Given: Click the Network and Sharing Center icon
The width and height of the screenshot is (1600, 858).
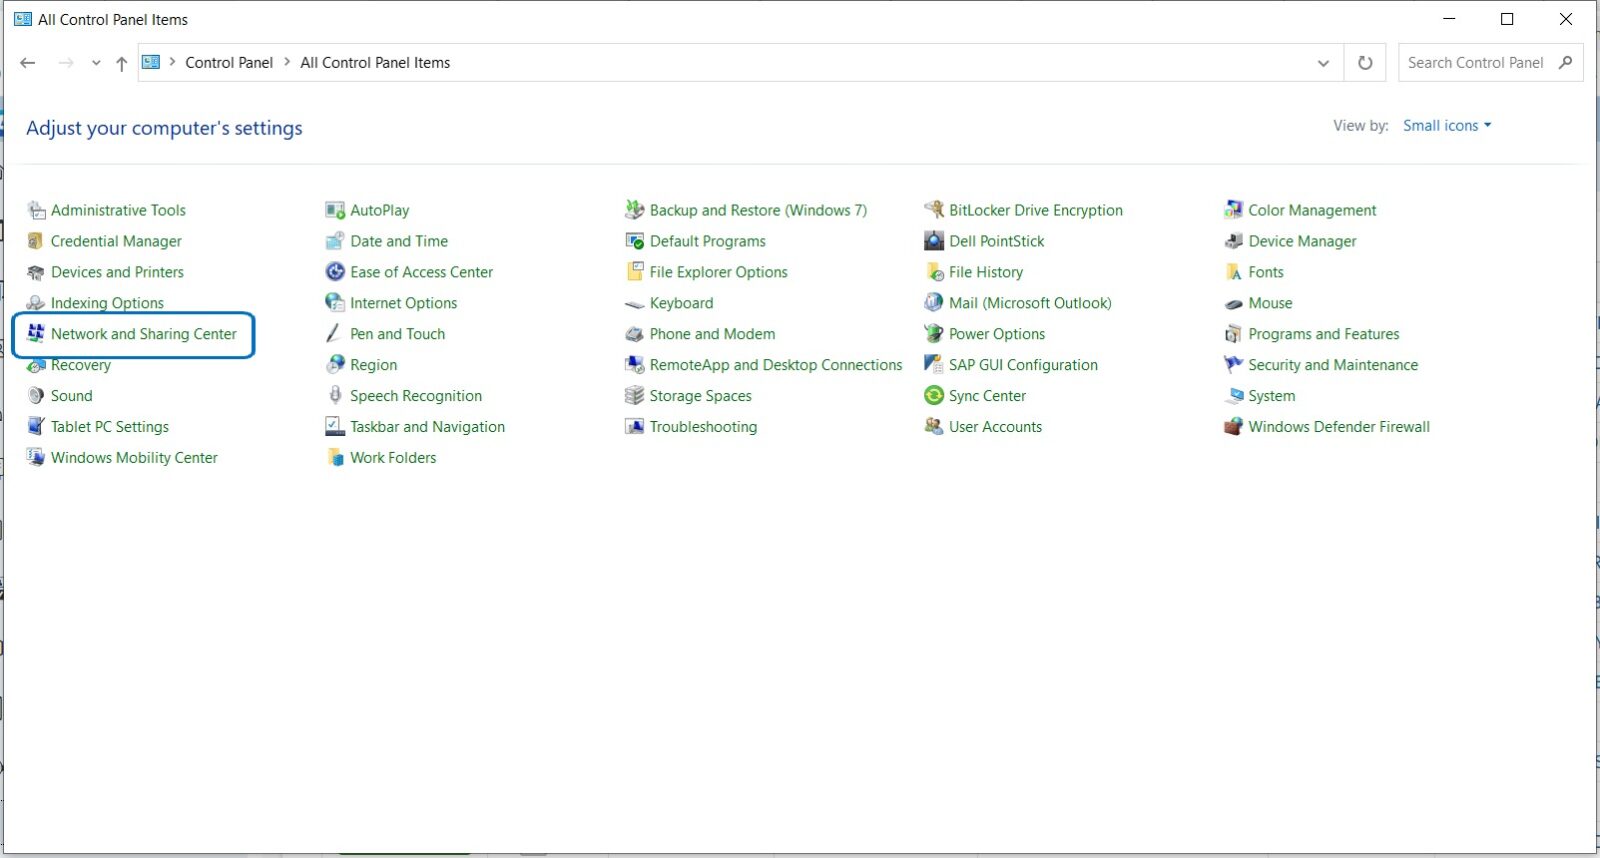Looking at the screenshot, I should [36, 334].
